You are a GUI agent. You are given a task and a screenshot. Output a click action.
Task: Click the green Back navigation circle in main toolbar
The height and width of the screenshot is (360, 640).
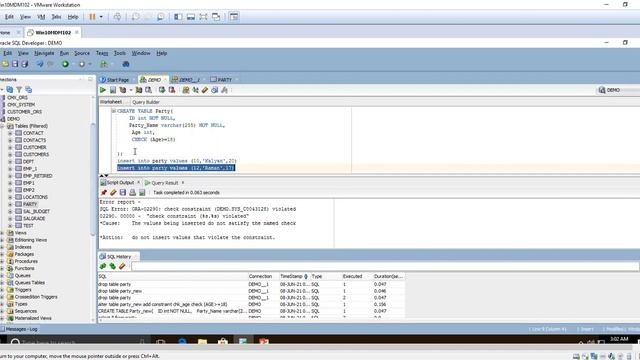(65, 64)
